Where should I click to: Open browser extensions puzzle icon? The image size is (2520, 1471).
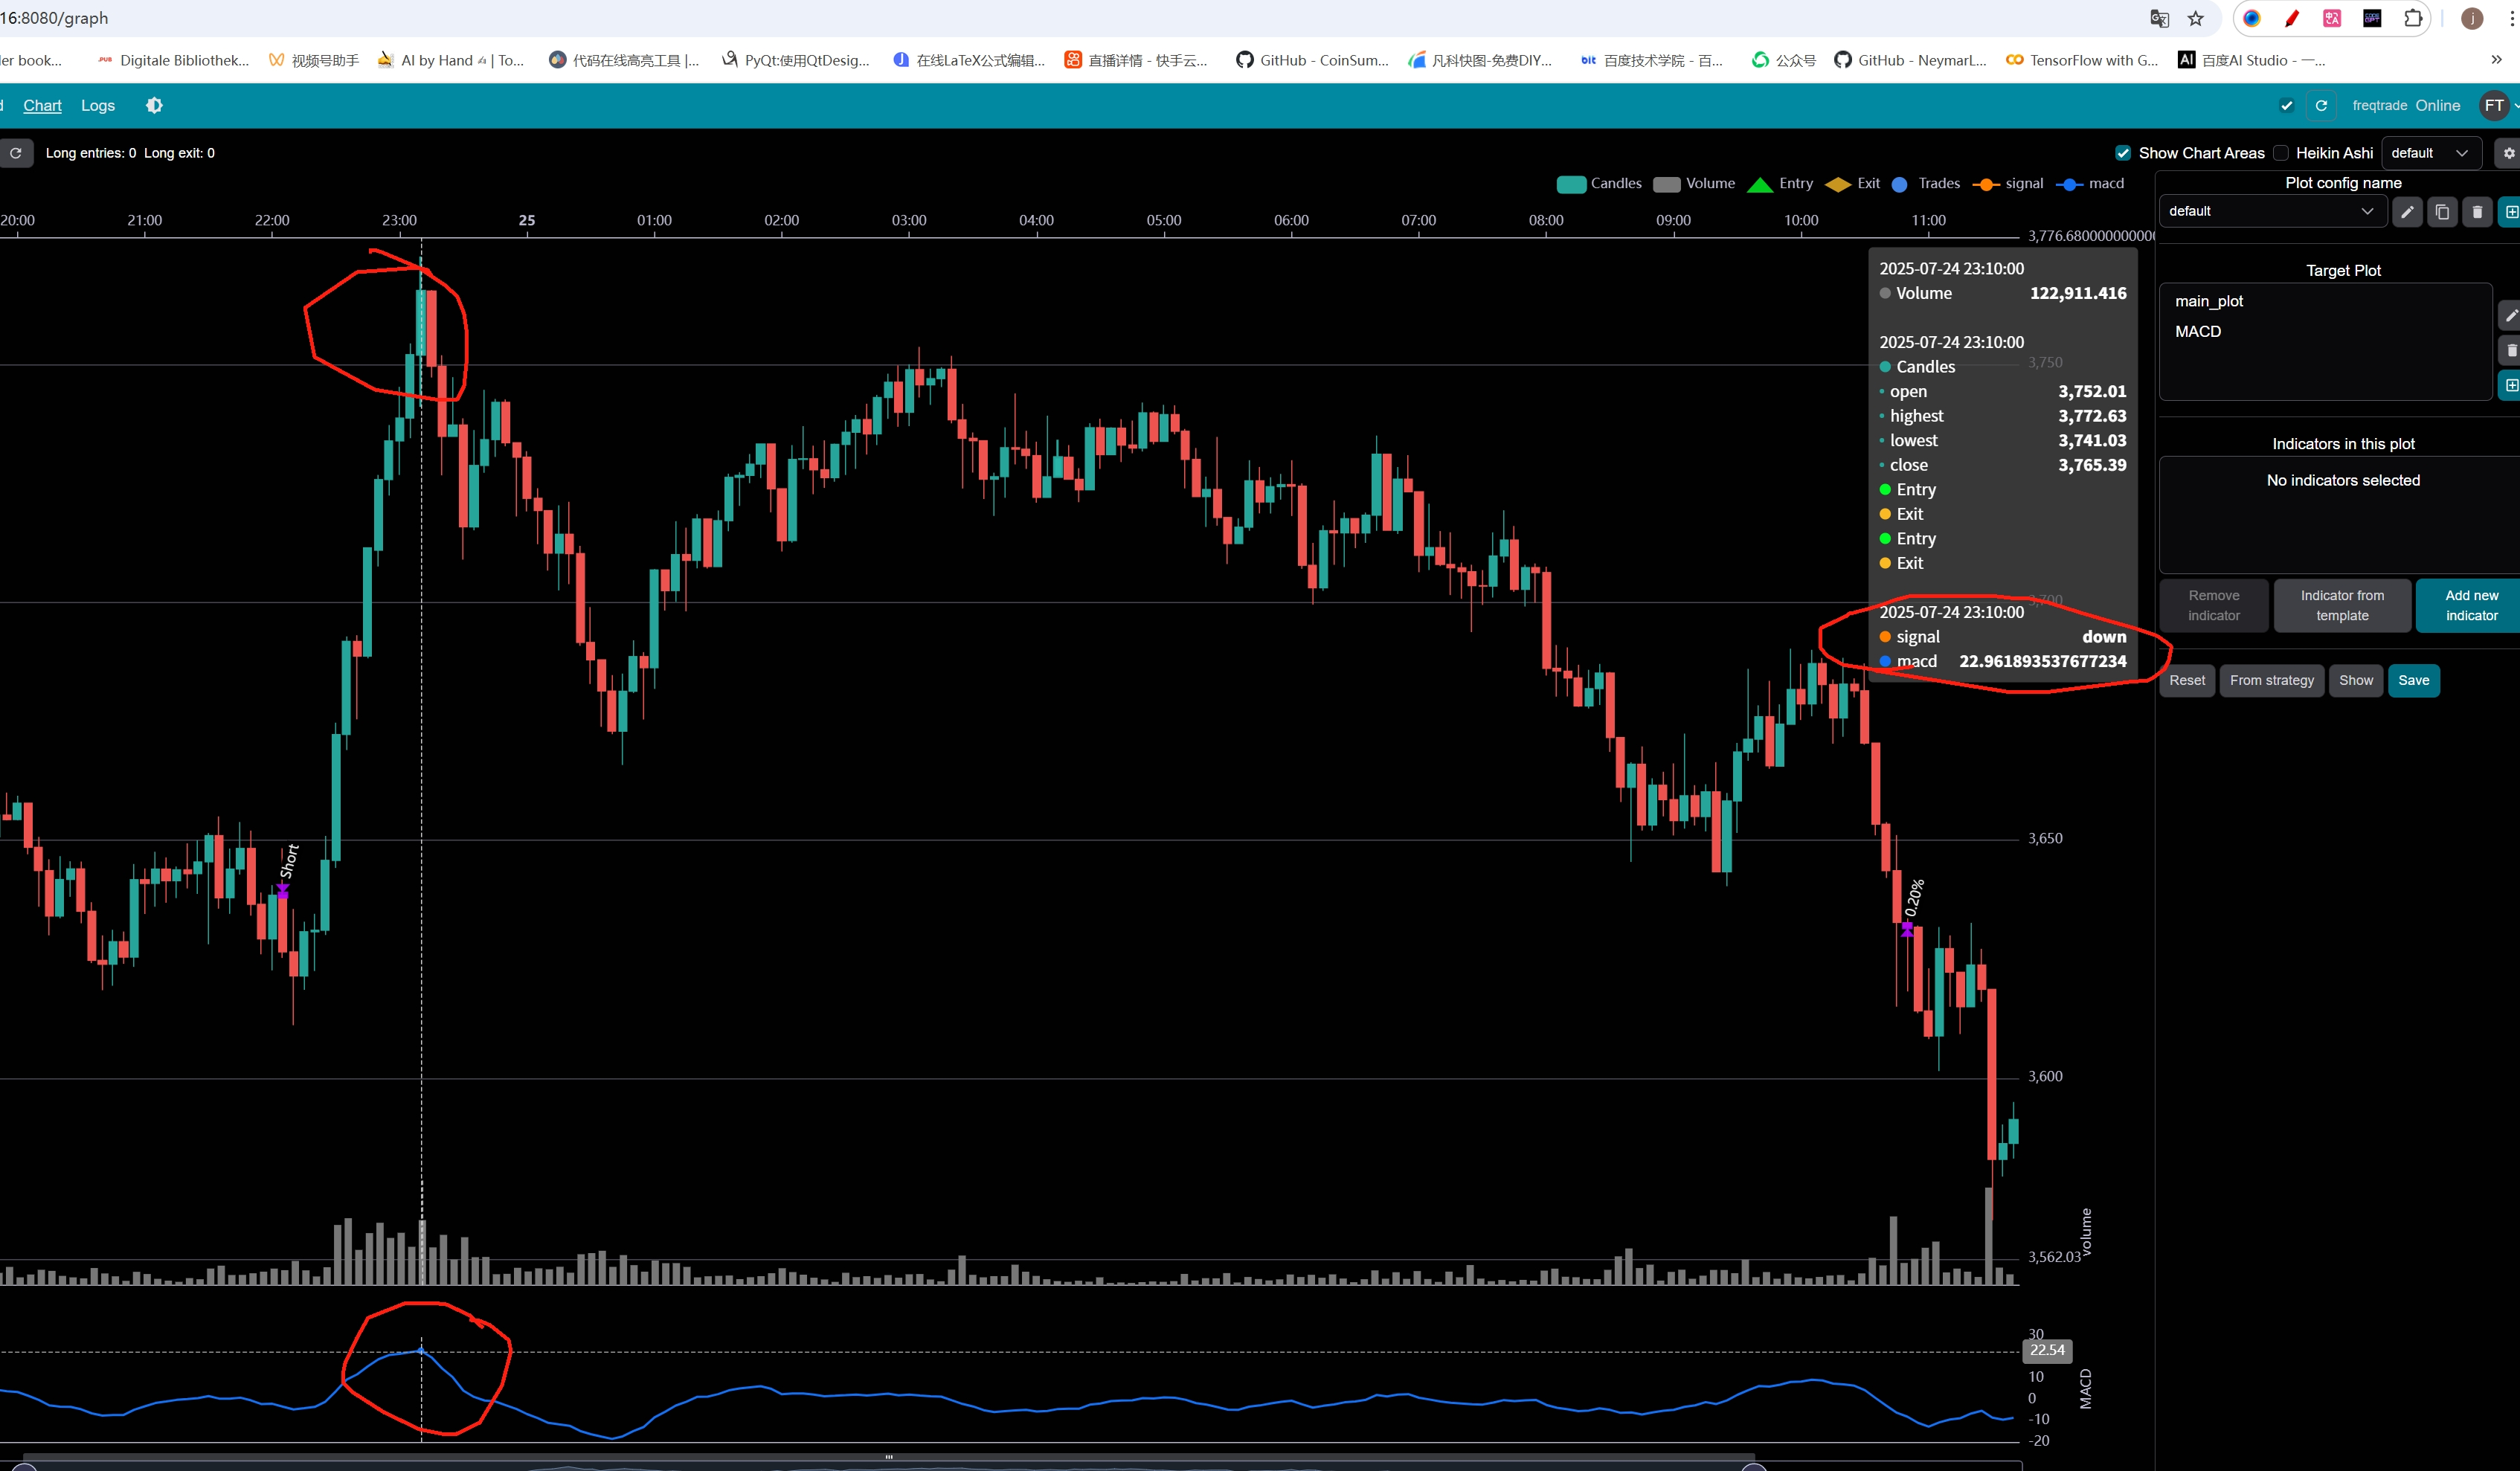(2413, 18)
